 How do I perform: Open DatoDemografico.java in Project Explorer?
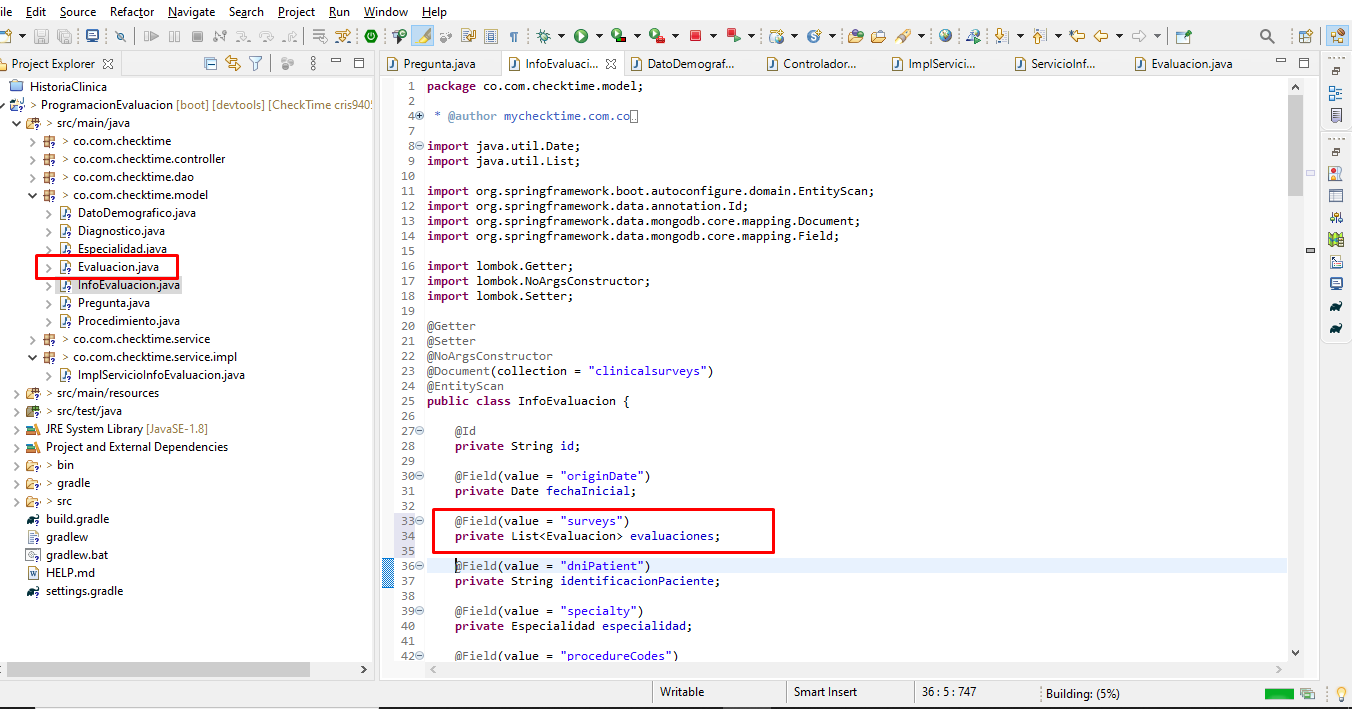tap(137, 213)
